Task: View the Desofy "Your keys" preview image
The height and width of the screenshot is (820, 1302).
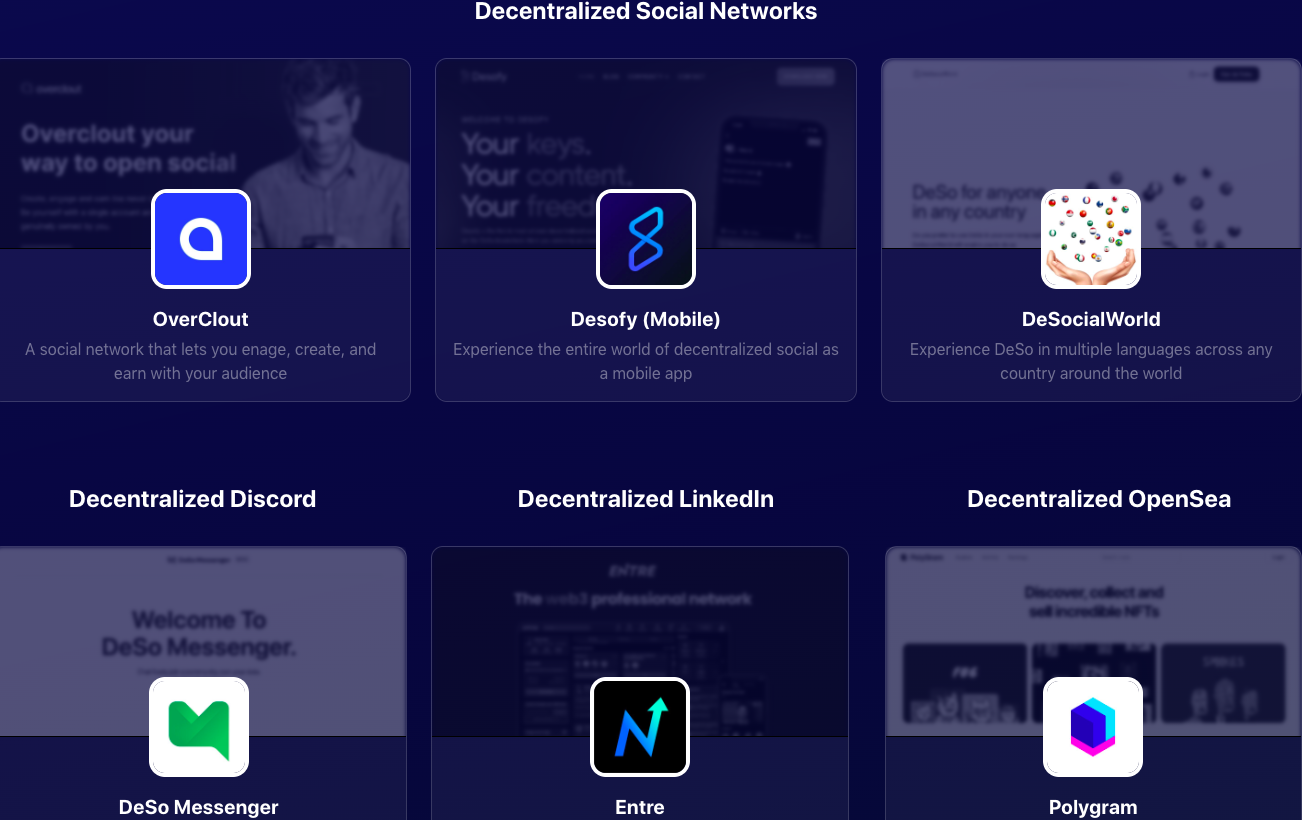Action: click(x=646, y=153)
